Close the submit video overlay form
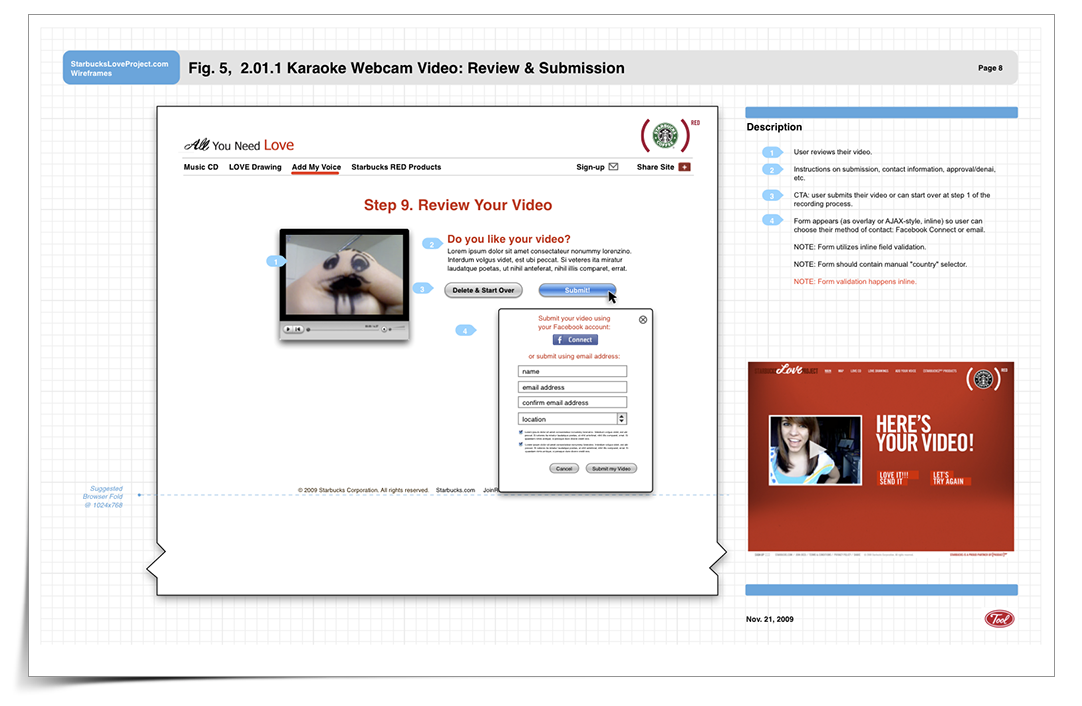This screenshot has width=1082, height=706. tap(642, 320)
